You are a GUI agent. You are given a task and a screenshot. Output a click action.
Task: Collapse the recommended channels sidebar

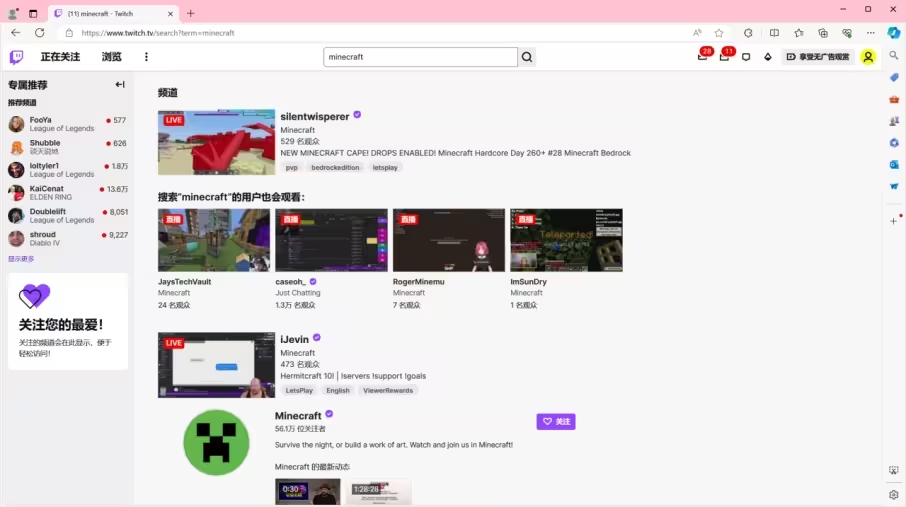click(120, 84)
